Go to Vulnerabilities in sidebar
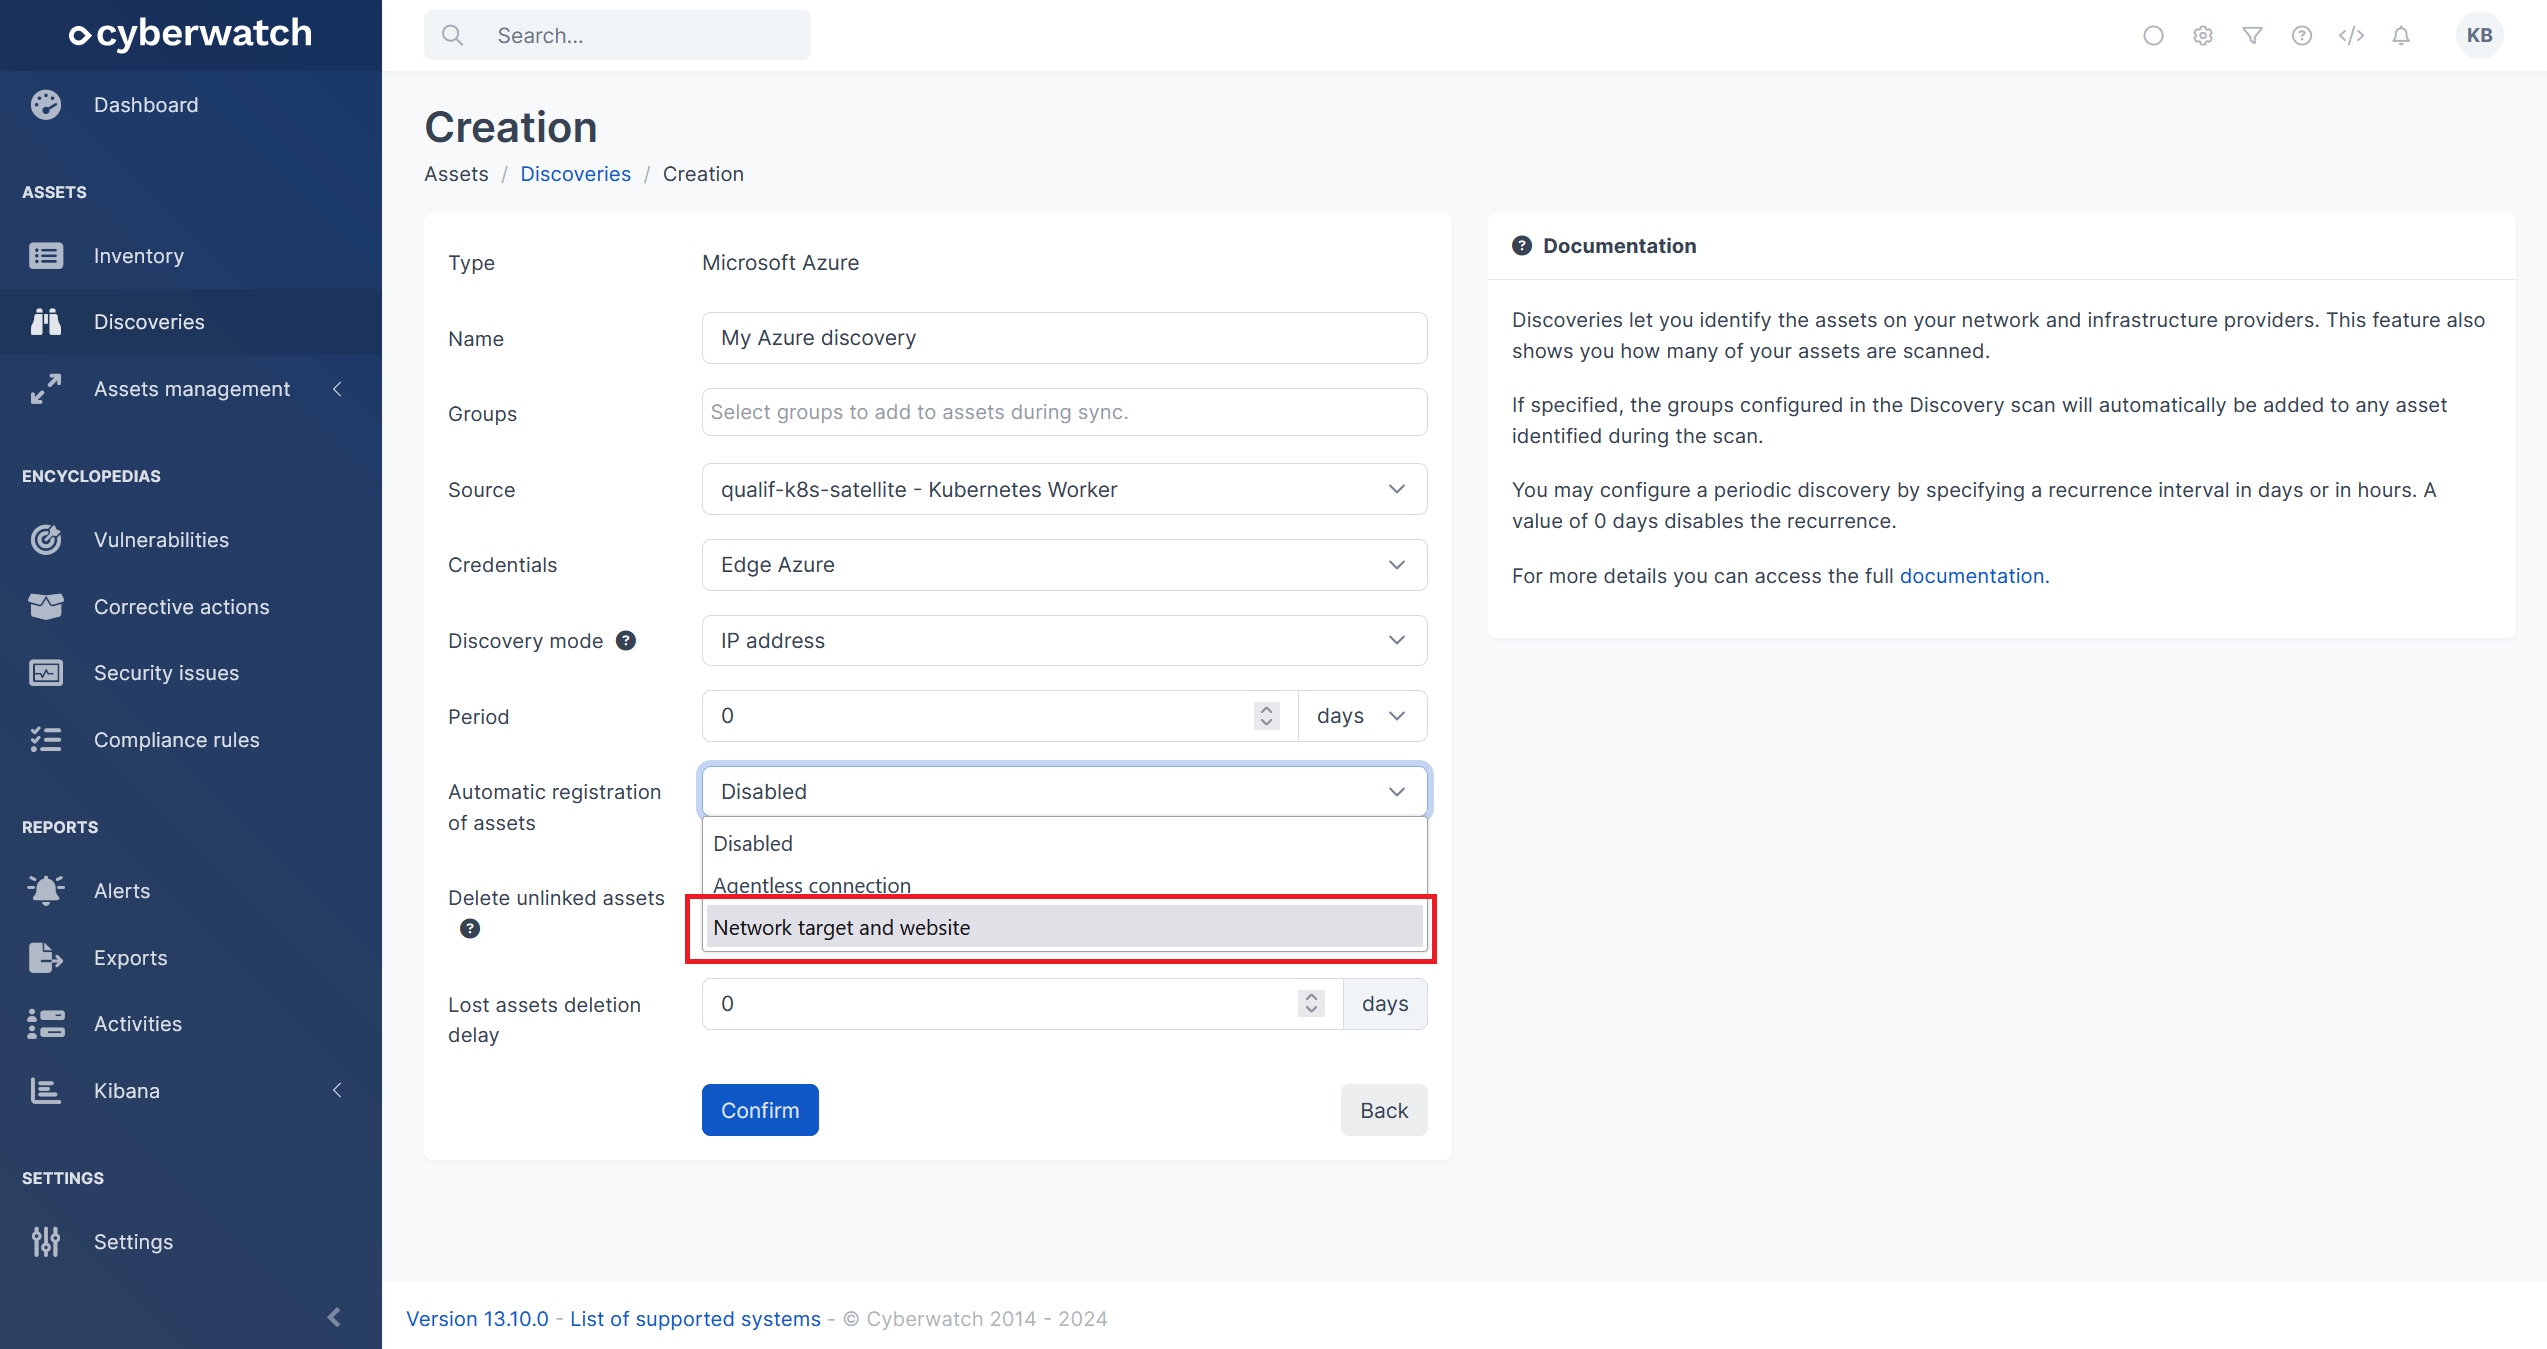The image size is (2547, 1349). [161, 540]
